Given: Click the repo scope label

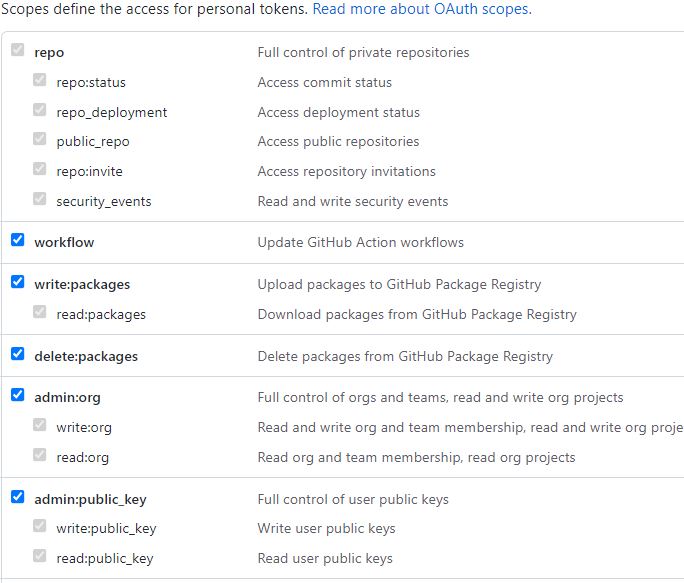Looking at the screenshot, I should (x=49, y=53).
